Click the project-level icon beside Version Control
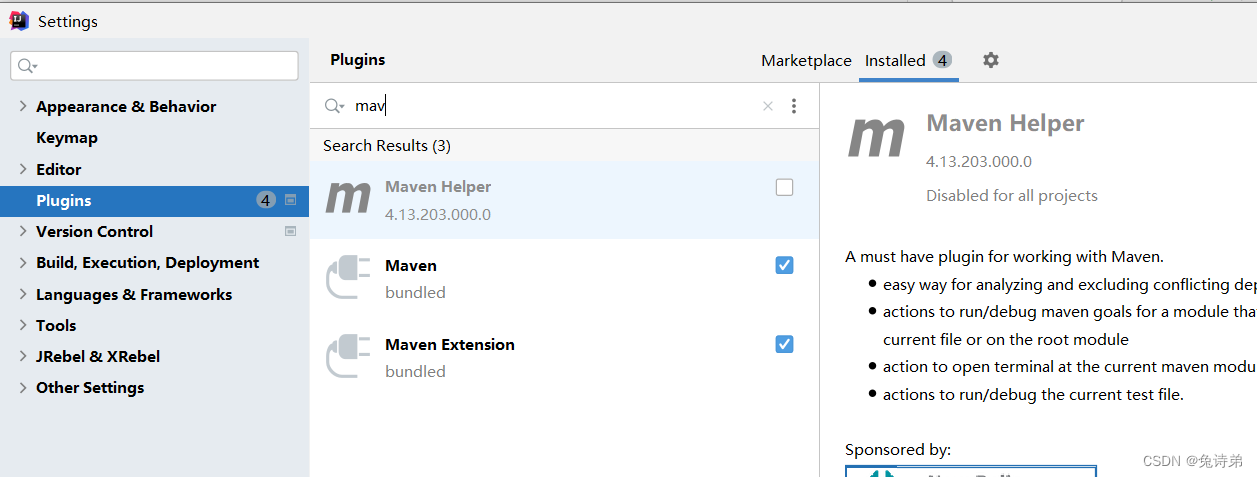 tap(290, 231)
